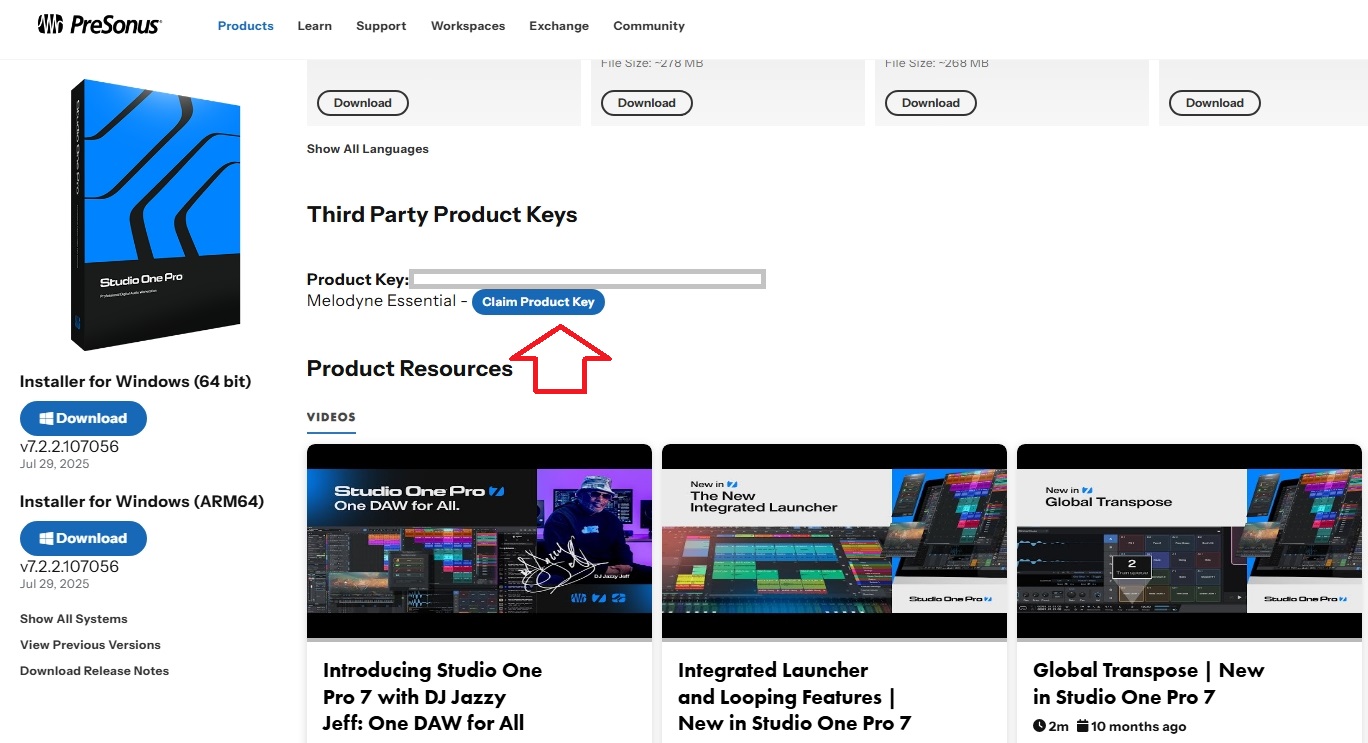Select the Videos tab
Screen dimensions: 1368x743
331,418
